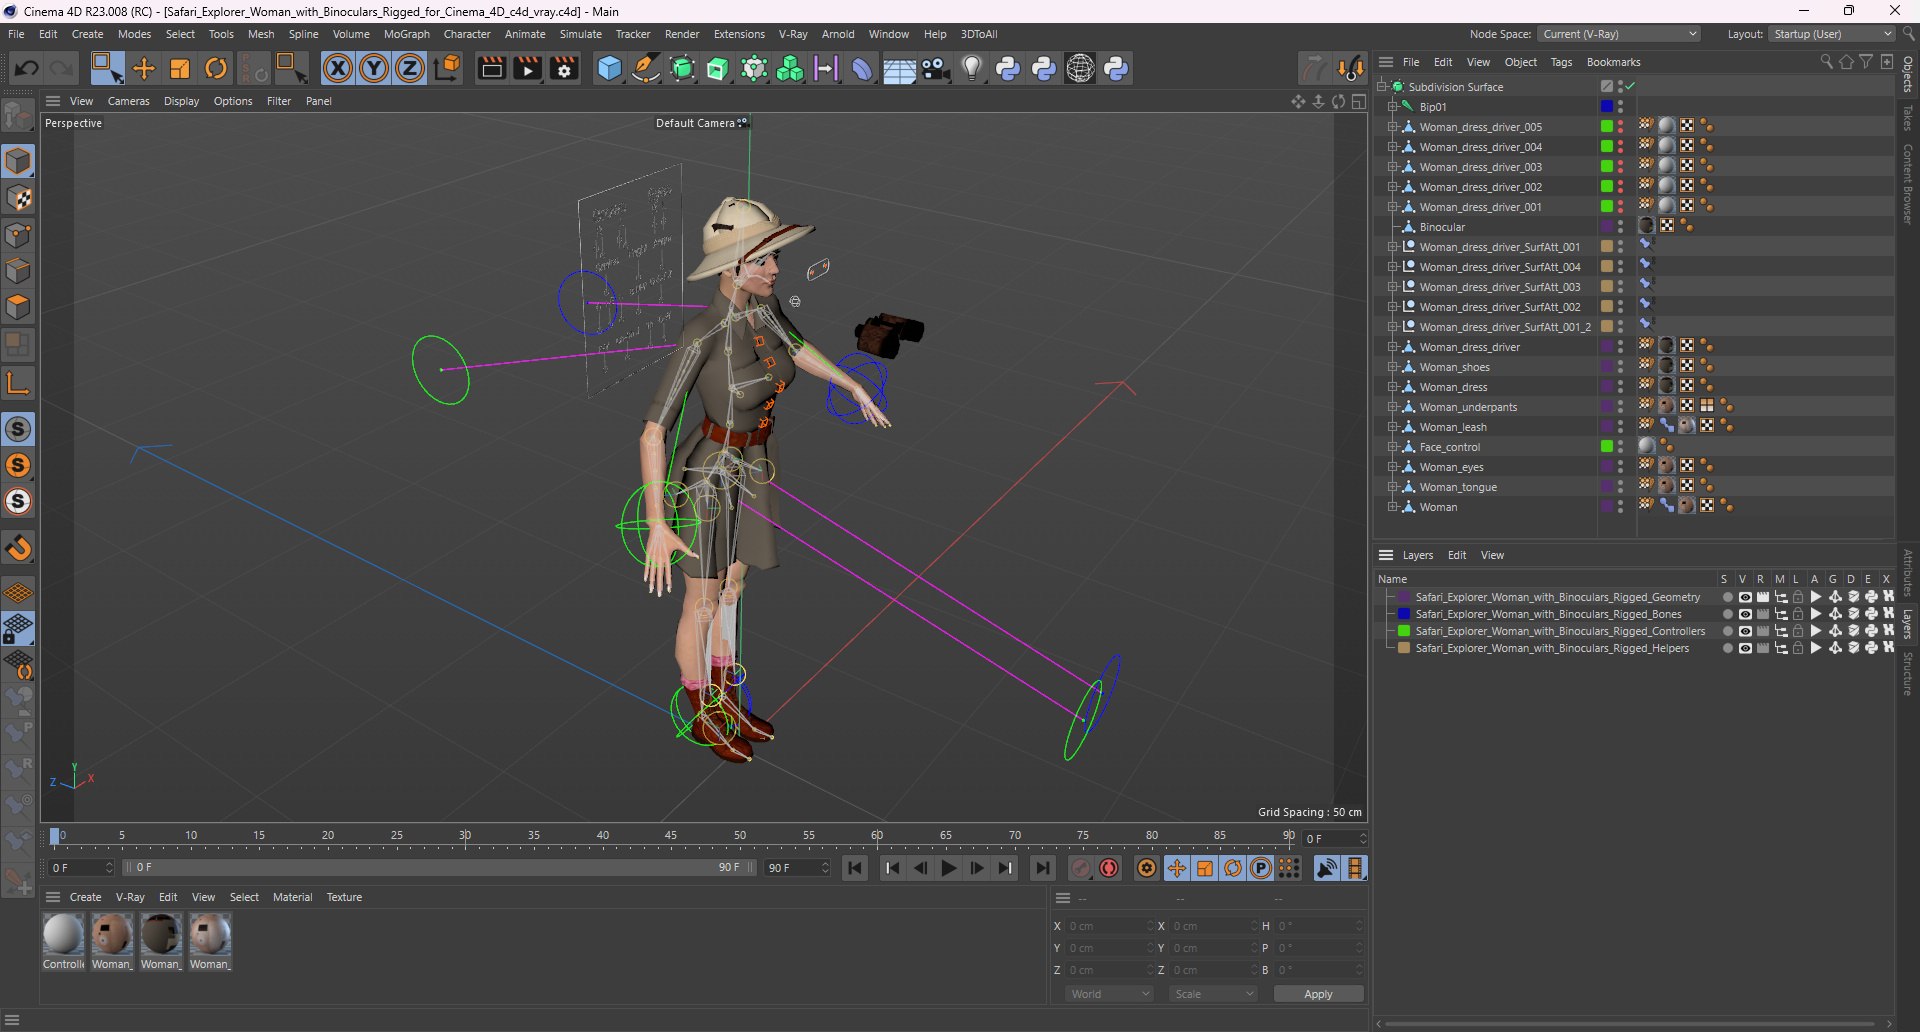Open Object manager Tags menu
Viewport: 1920px width, 1032px height.
[x=1561, y=62]
